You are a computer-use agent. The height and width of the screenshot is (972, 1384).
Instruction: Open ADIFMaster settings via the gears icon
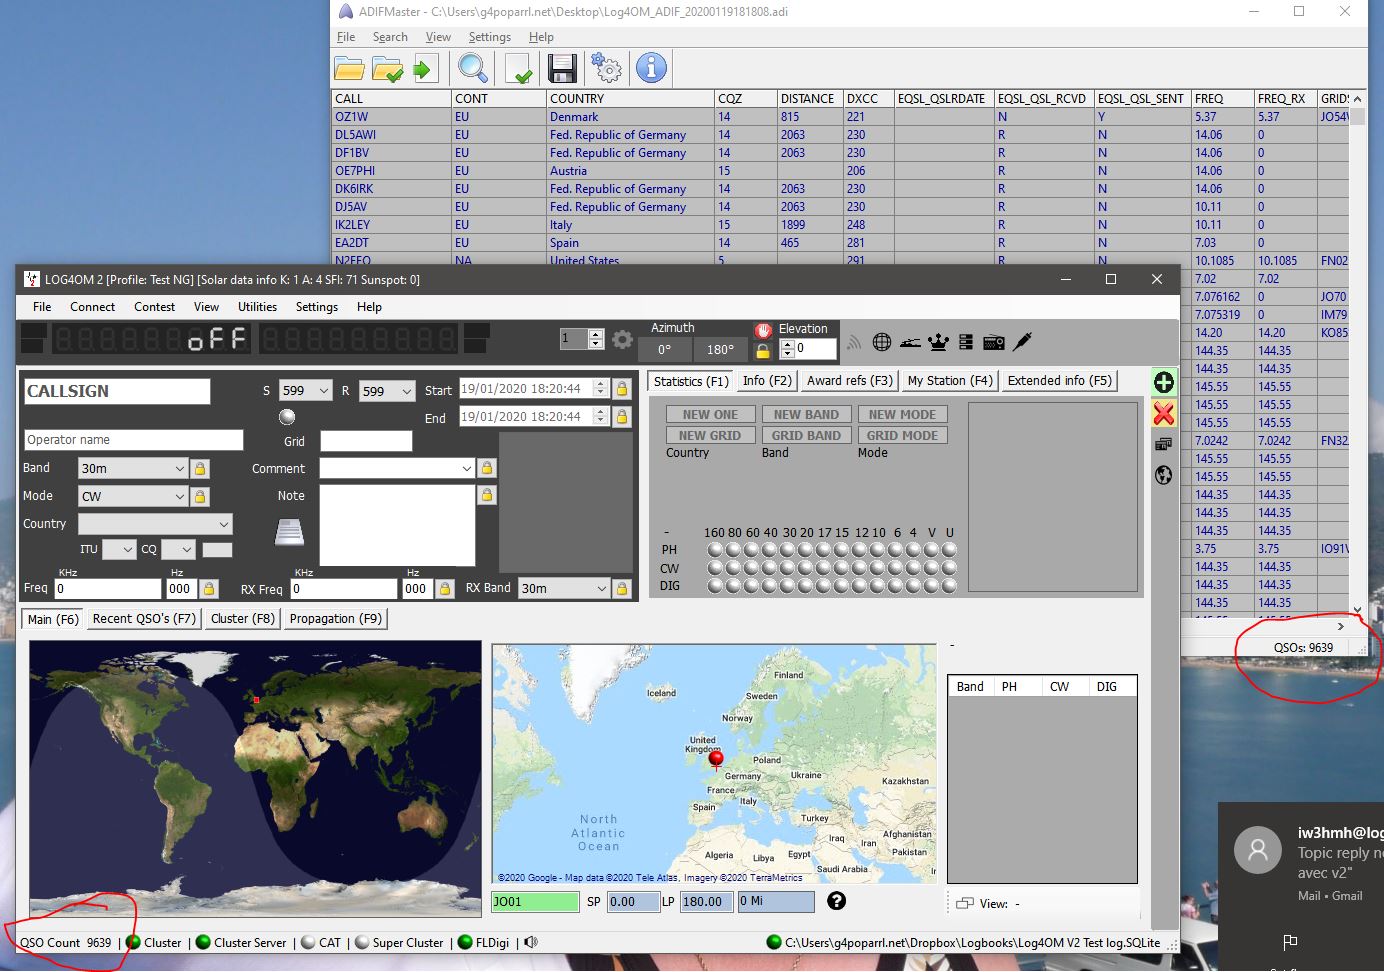point(606,68)
